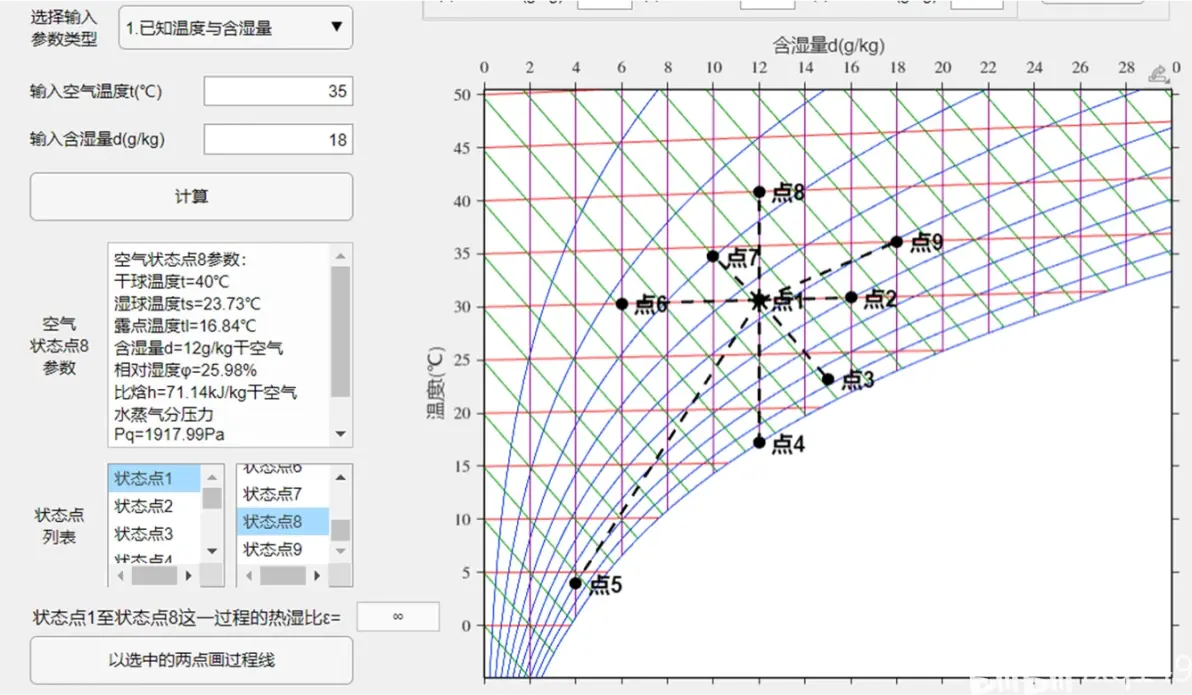Click the 比焓h=71.14kJ/kg干空气 line
This screenshot has height=695, width=1192.
point(205,392)
